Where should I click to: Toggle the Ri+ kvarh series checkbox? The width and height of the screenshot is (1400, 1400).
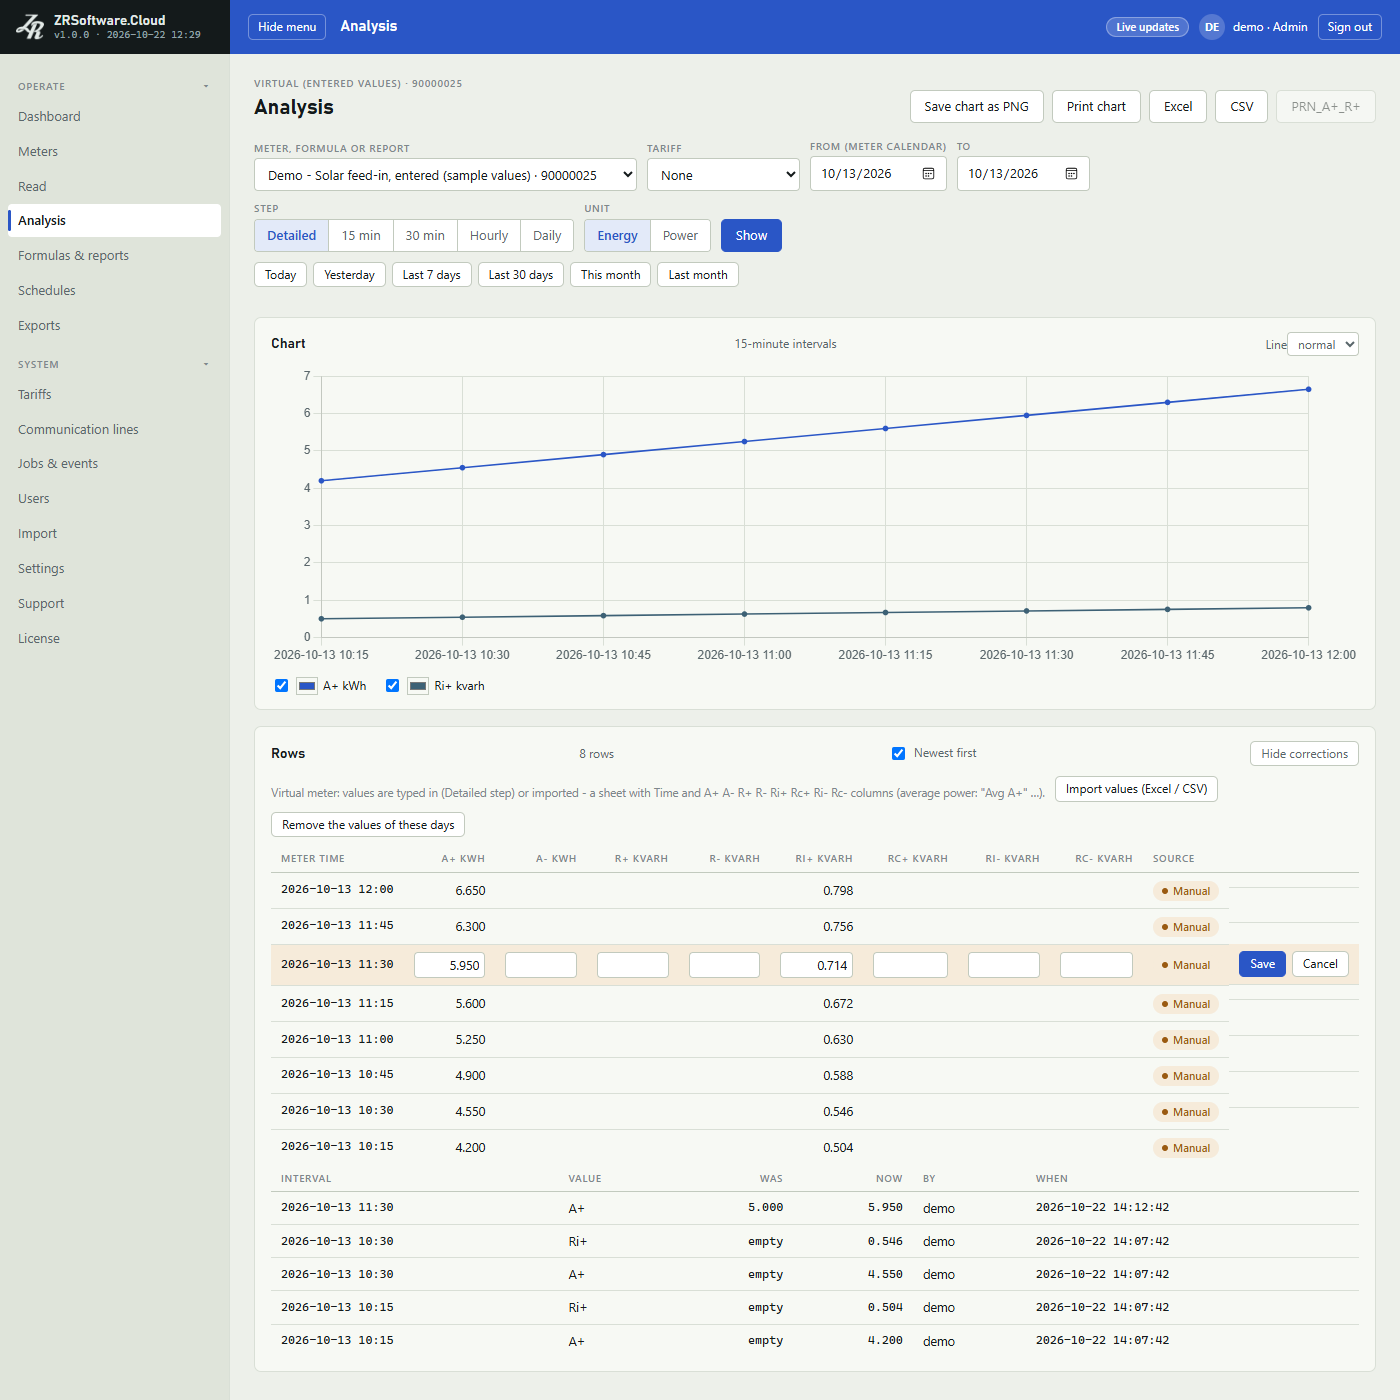pos(392,686)
